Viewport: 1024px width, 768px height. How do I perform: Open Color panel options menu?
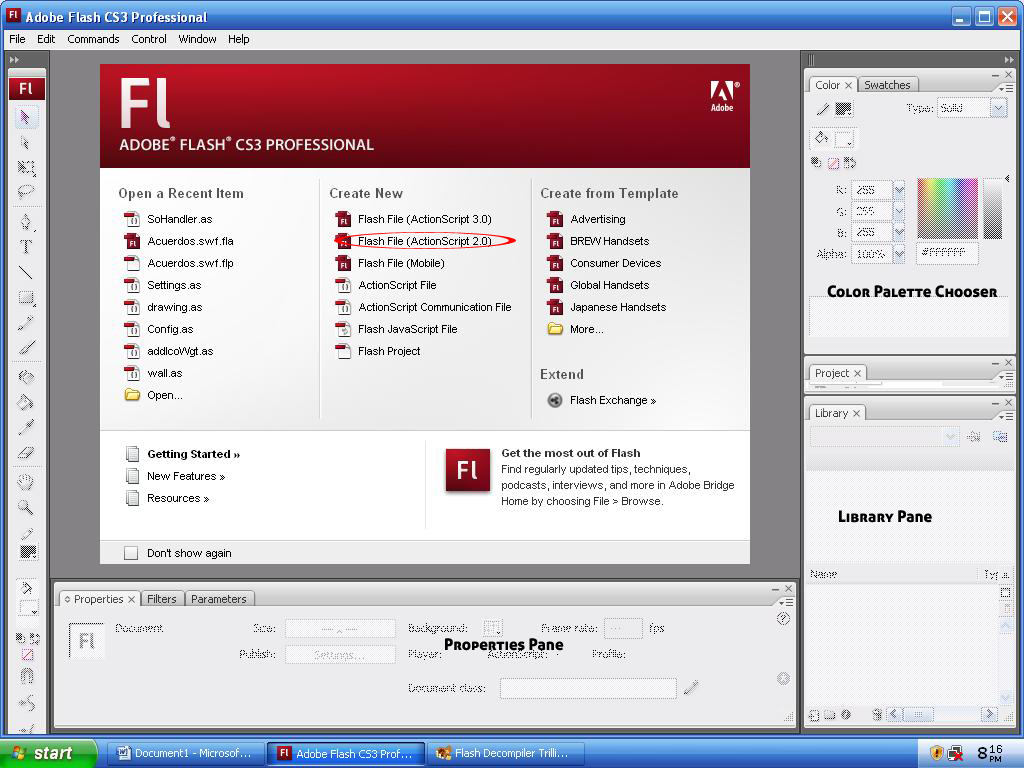(1005, 88)
